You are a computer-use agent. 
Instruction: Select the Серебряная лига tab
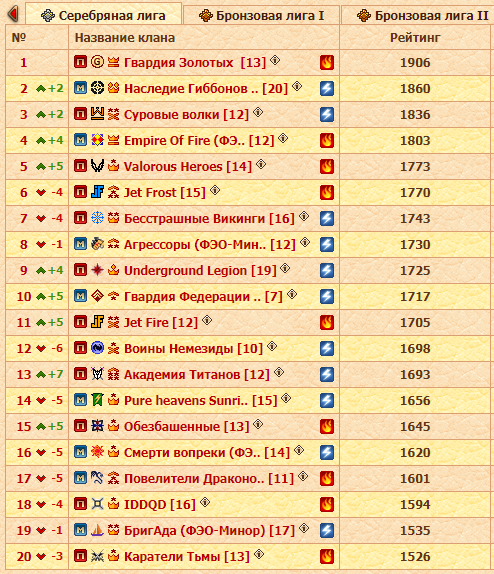(x=104, y=15)
